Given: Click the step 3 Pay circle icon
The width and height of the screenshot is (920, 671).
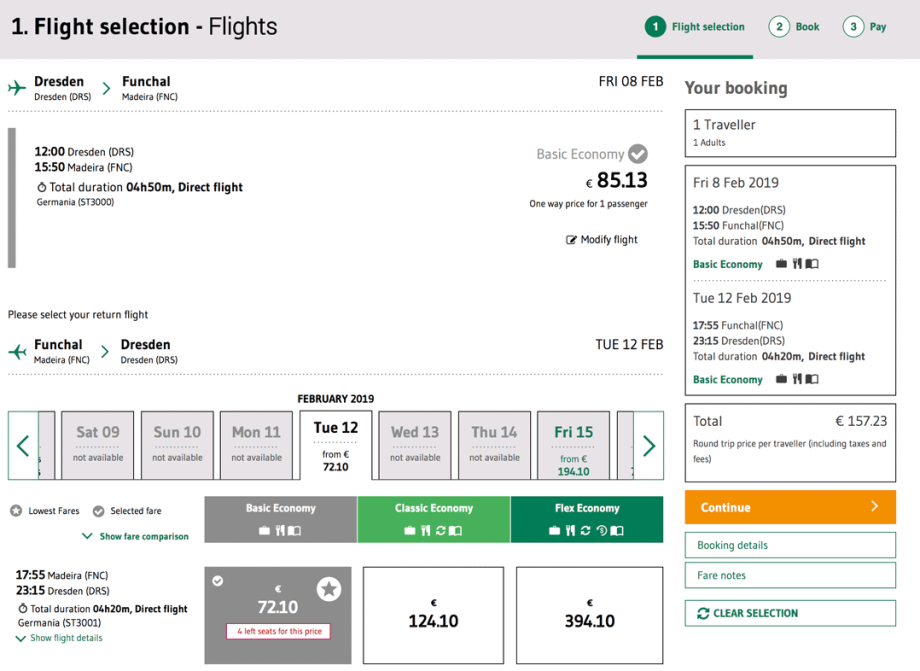Looking at the screenshot, I should click(852, 27).
